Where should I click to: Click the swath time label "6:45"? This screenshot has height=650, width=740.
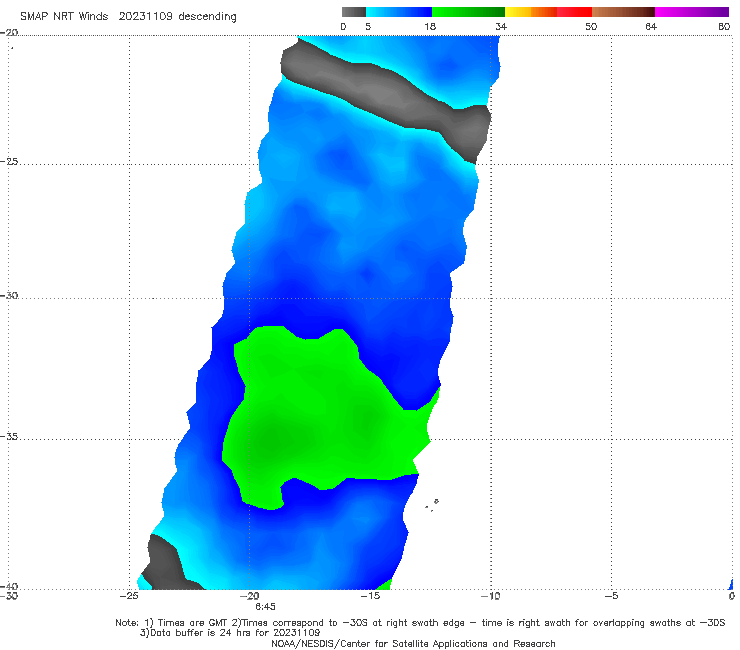tap(265, 607)
